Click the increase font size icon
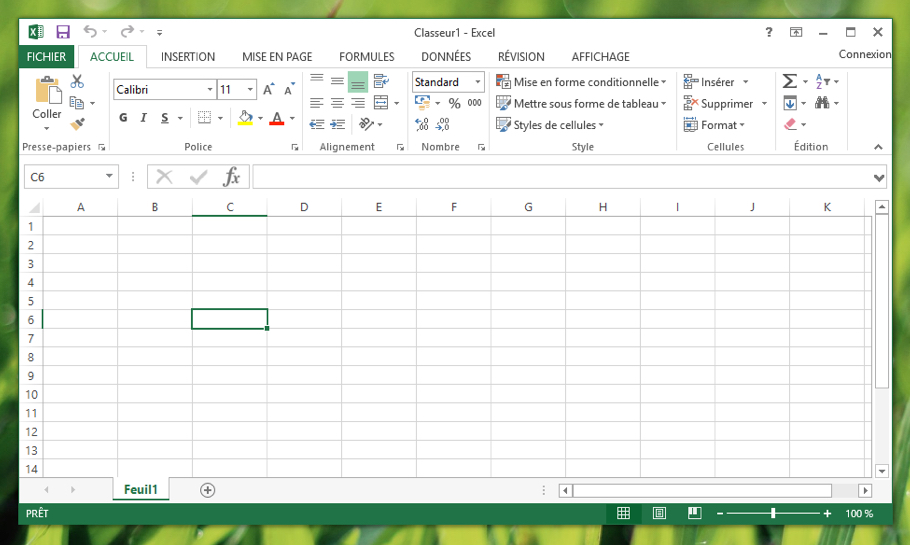The height and width of the screenshot is (545, 910). tap(268, 89)
